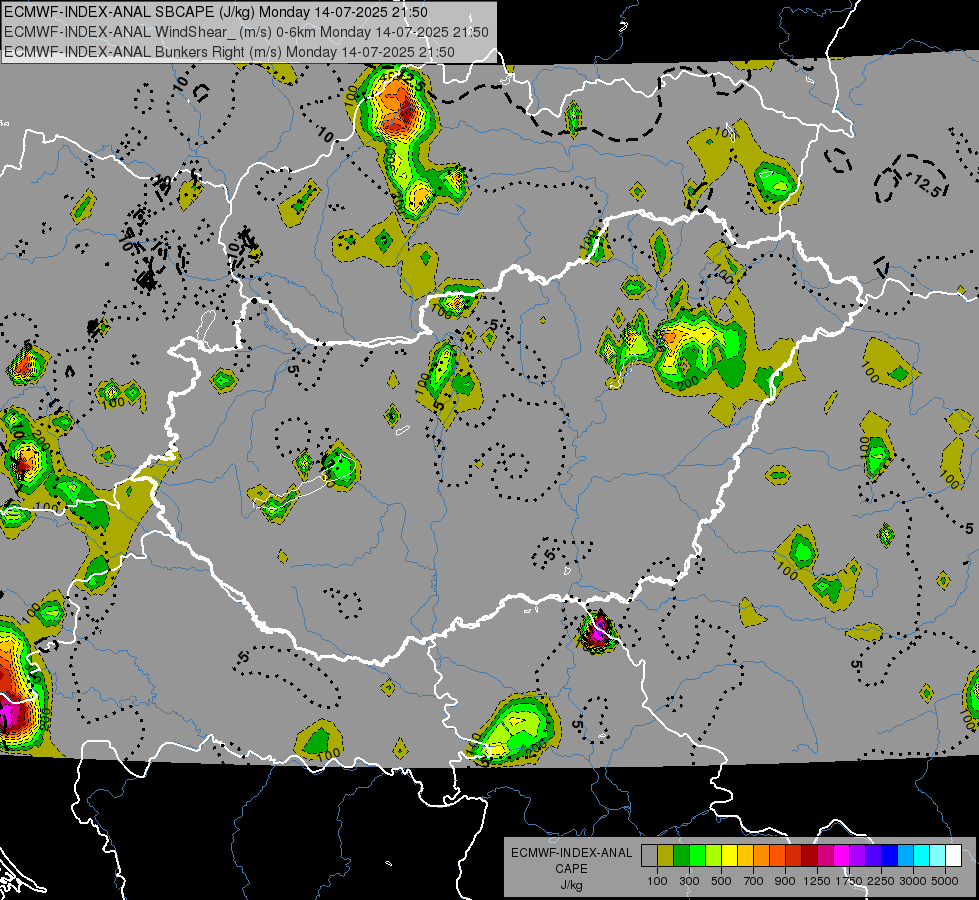Click legend scale value 500
Viewport: 979px width, 900px height.
pos(721,881)
